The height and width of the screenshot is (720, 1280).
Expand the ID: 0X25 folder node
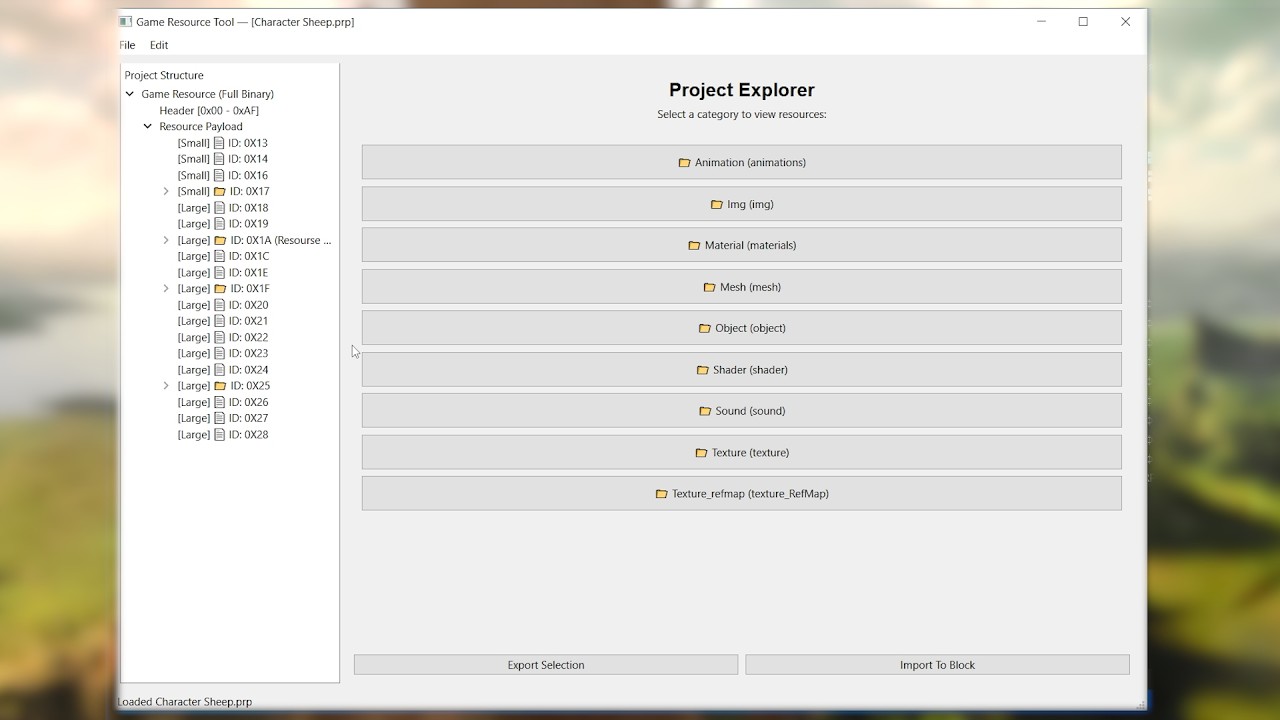(x=166, y=386)
